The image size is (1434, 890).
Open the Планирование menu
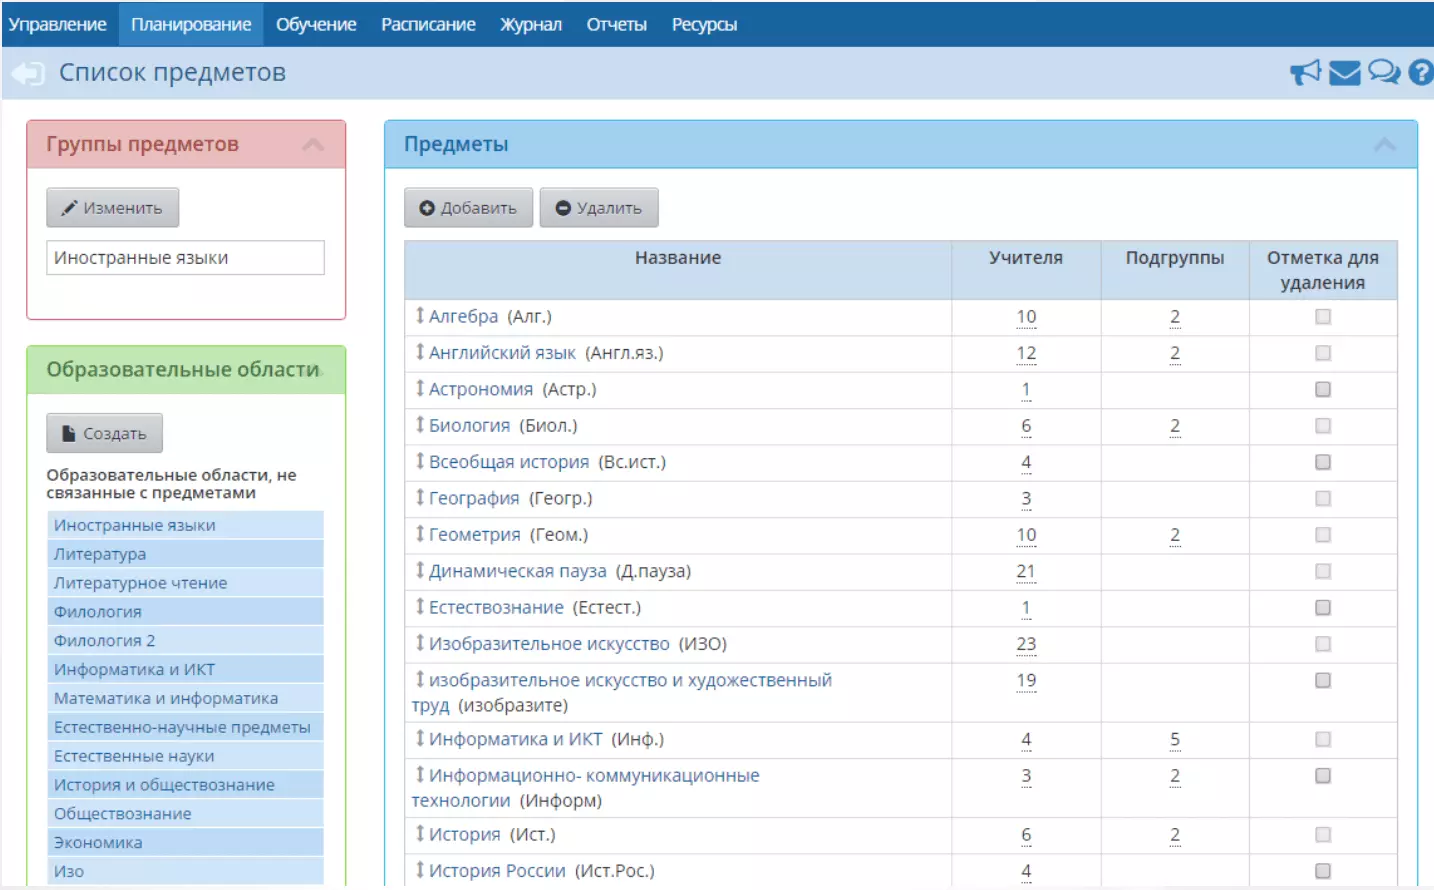tap(191, 24)
